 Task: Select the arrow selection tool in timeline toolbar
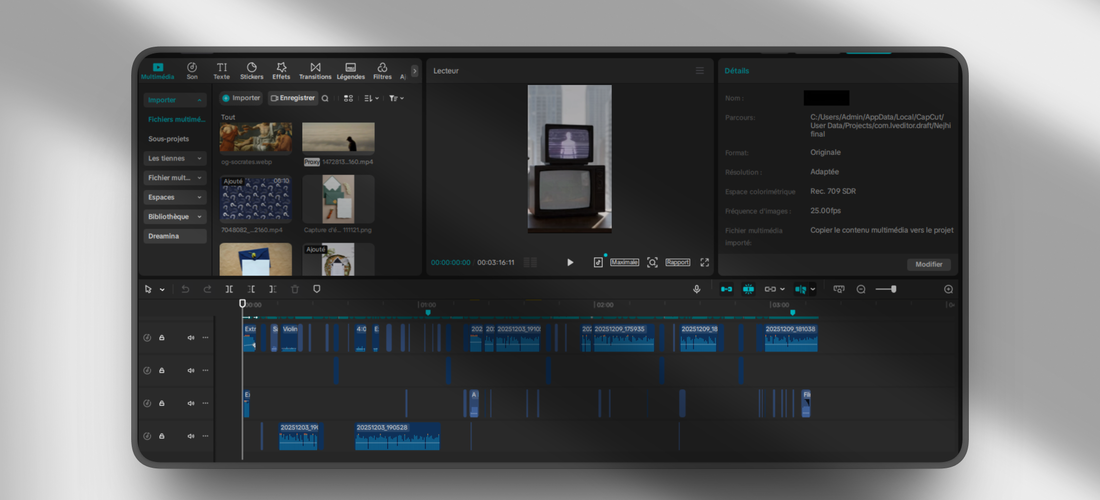(x=148, y=289)
